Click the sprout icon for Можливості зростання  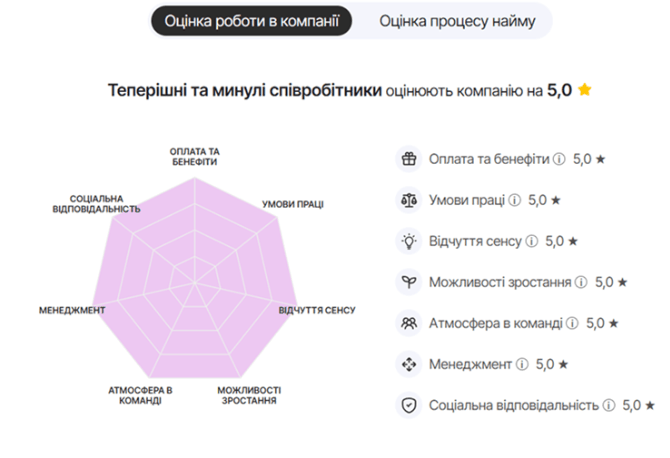click(409, 282)
